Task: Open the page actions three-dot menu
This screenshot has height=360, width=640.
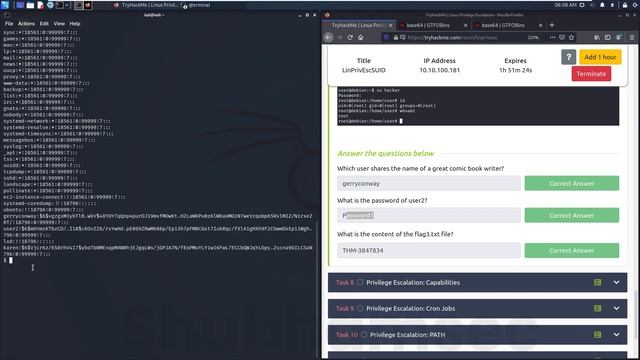Action: pos(552,37)
